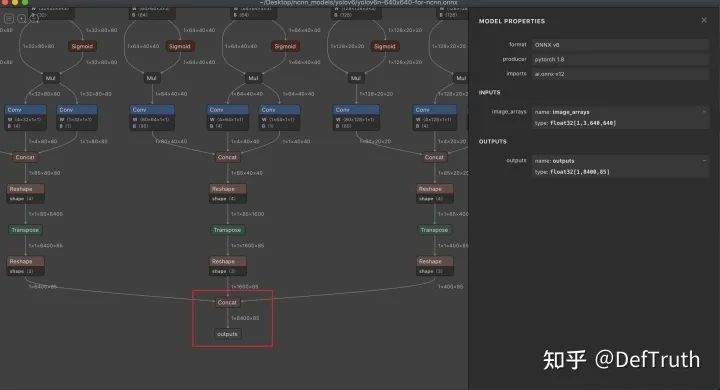Open the model properties menu icon

tap(9, 18)
